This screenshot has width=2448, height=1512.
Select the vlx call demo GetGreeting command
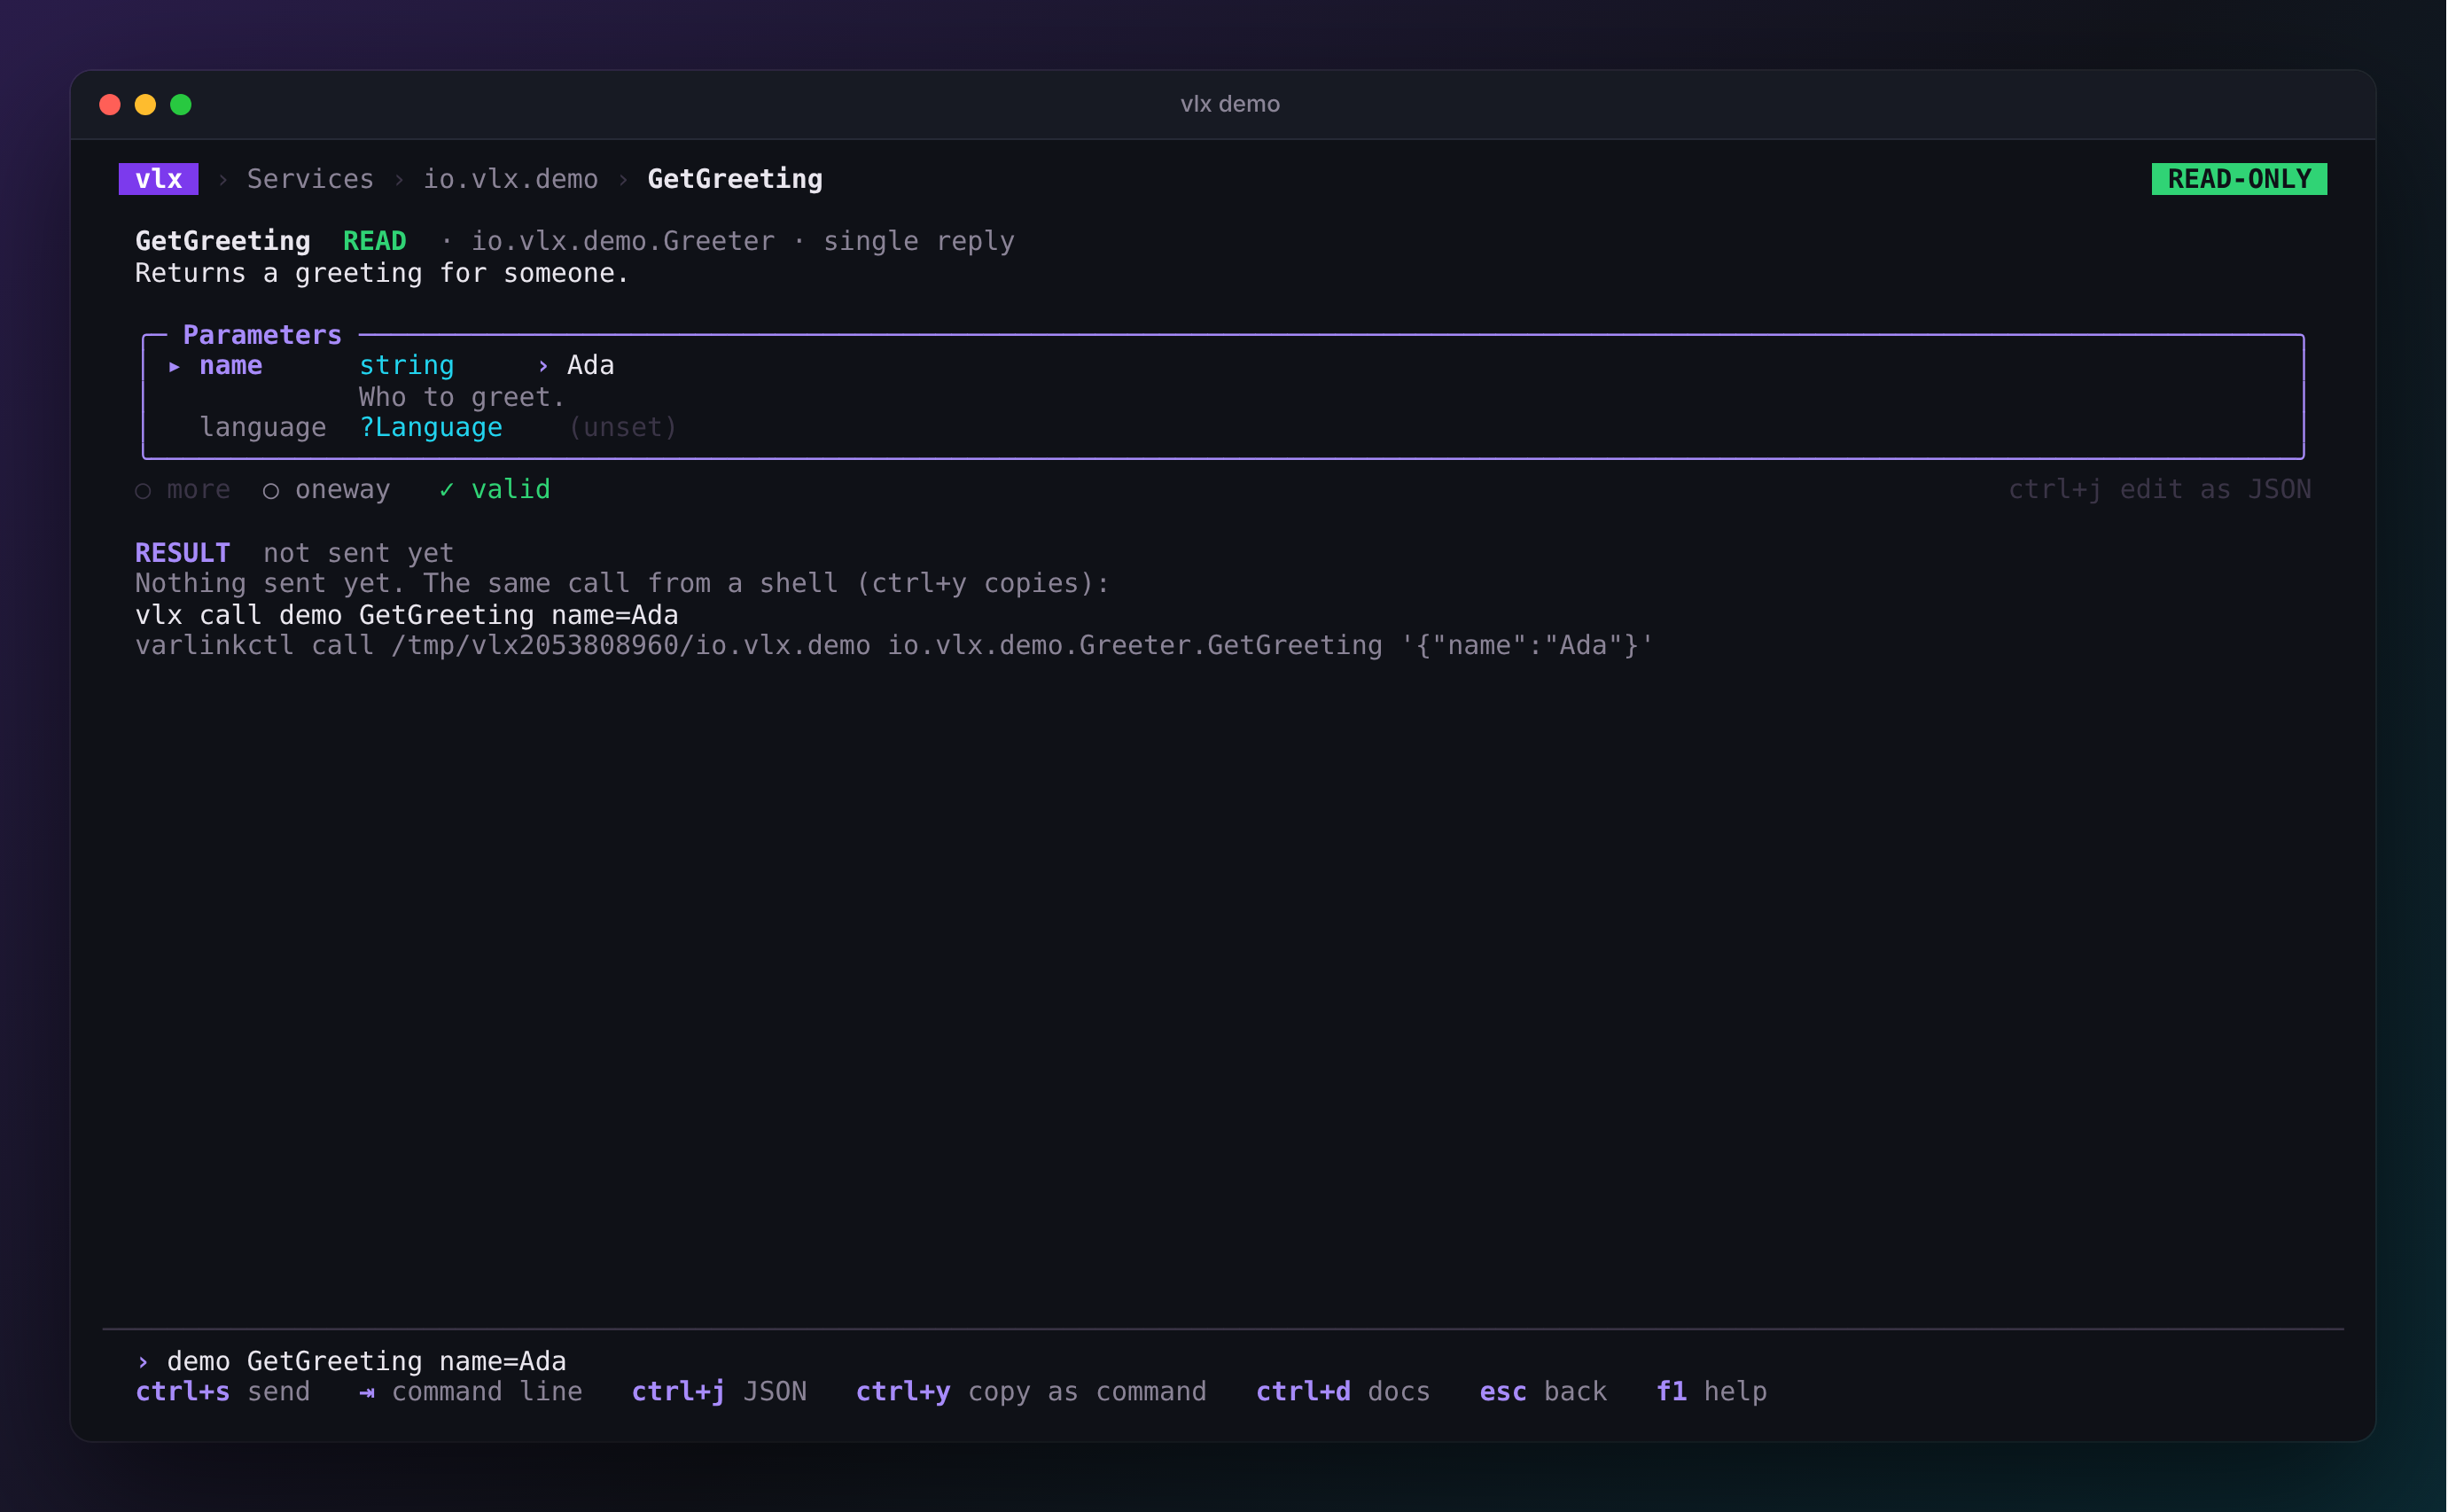point(407,615)
